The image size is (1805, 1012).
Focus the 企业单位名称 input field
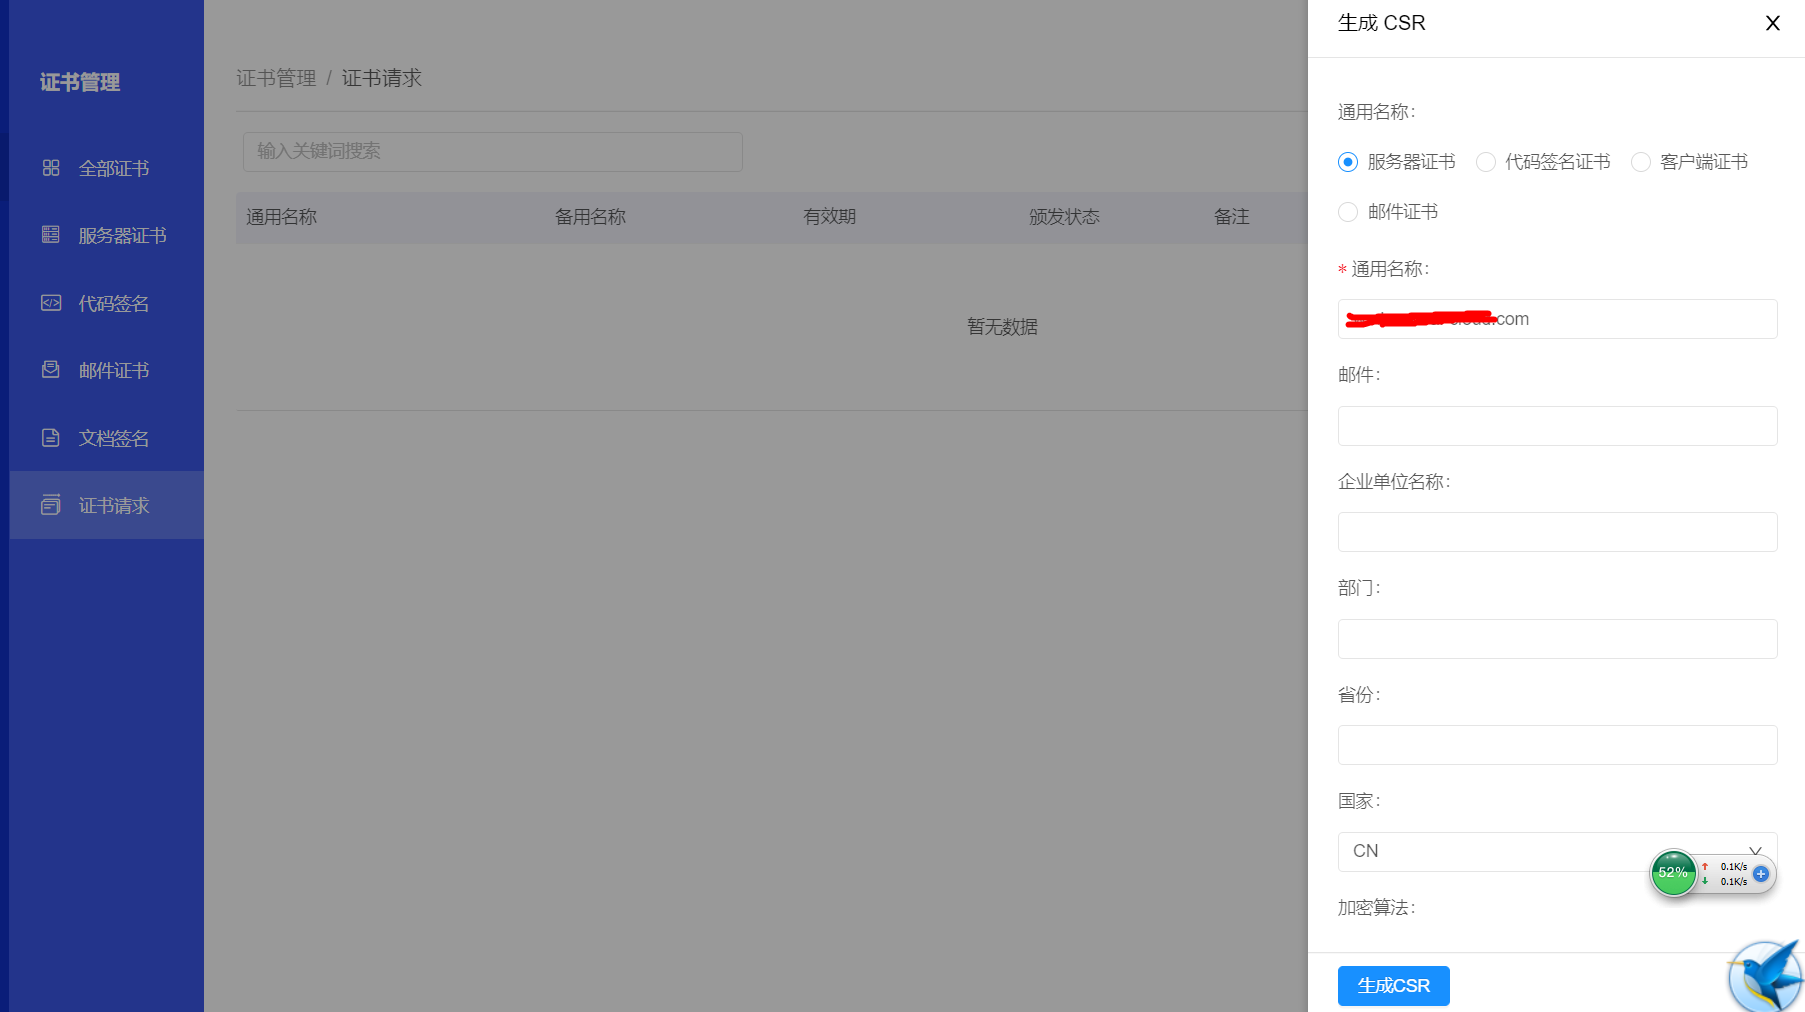(x=1557, y=532)
